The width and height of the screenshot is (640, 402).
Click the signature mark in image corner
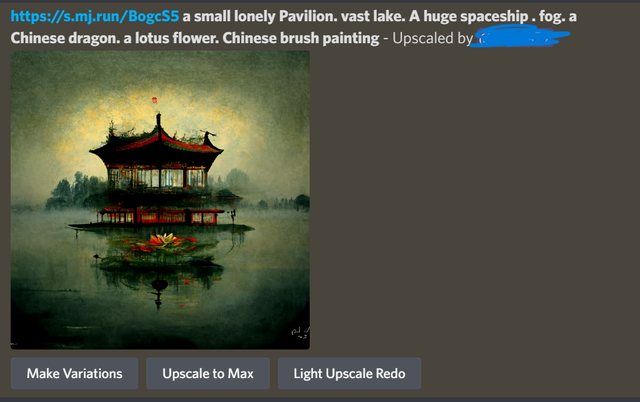tap(300, 333)
